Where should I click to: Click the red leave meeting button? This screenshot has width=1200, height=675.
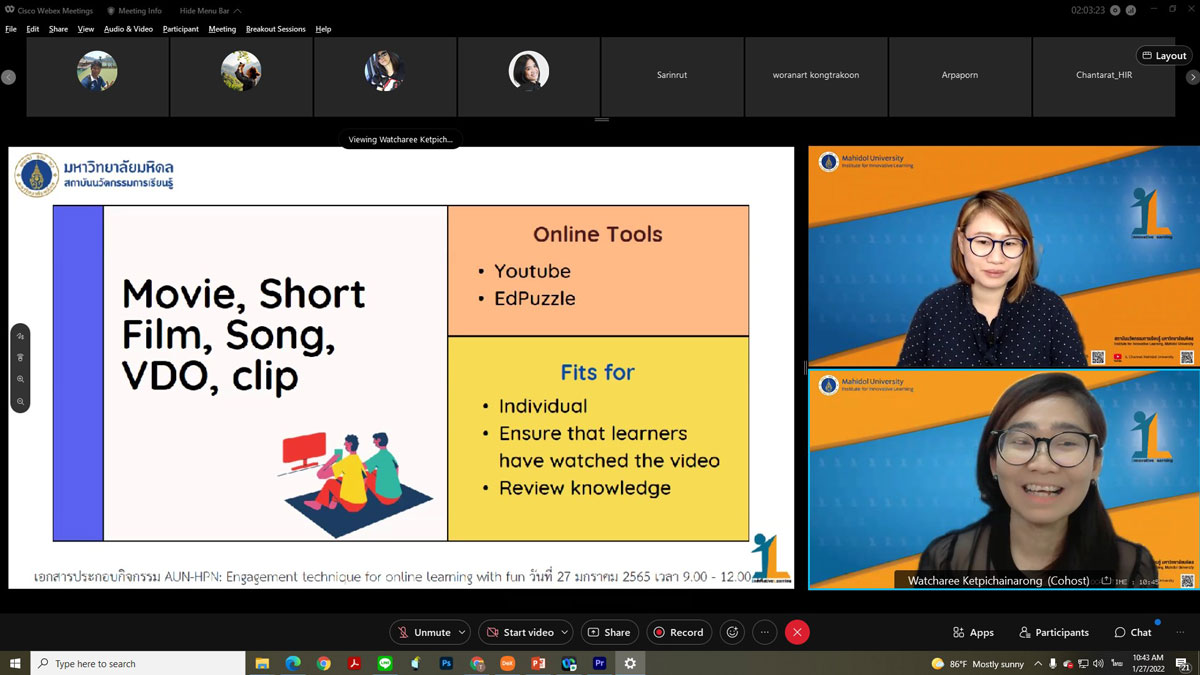(x=797, y=632)
